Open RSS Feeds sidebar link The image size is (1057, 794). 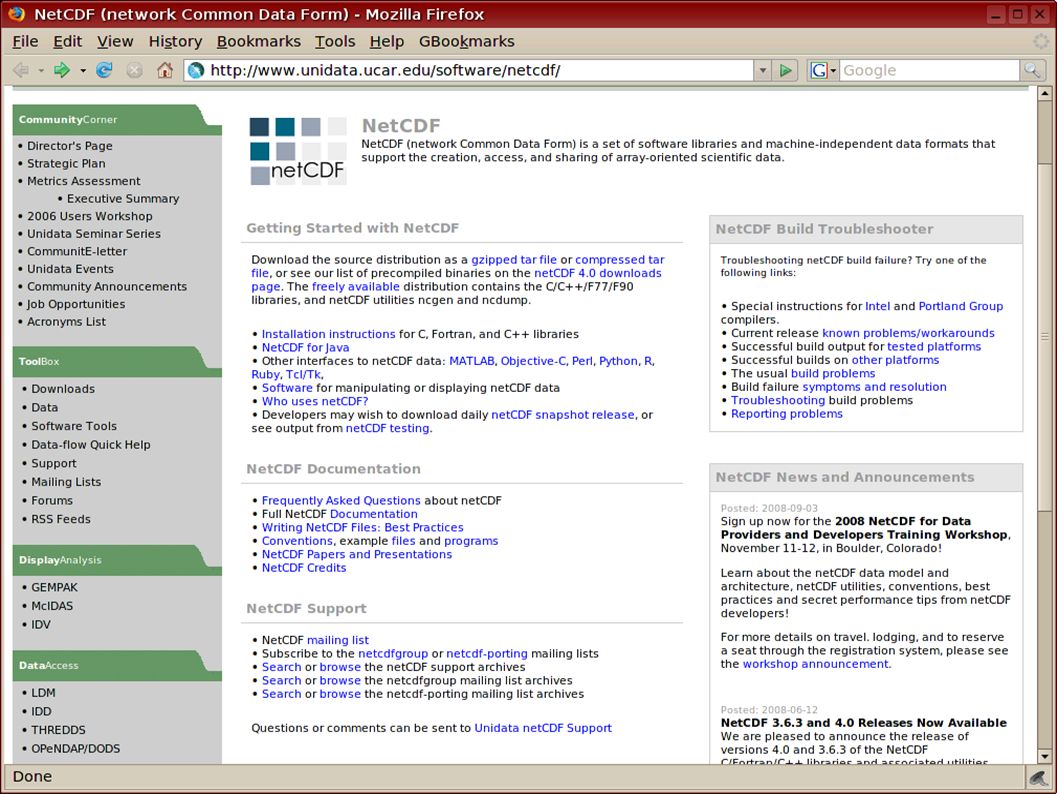61,519
